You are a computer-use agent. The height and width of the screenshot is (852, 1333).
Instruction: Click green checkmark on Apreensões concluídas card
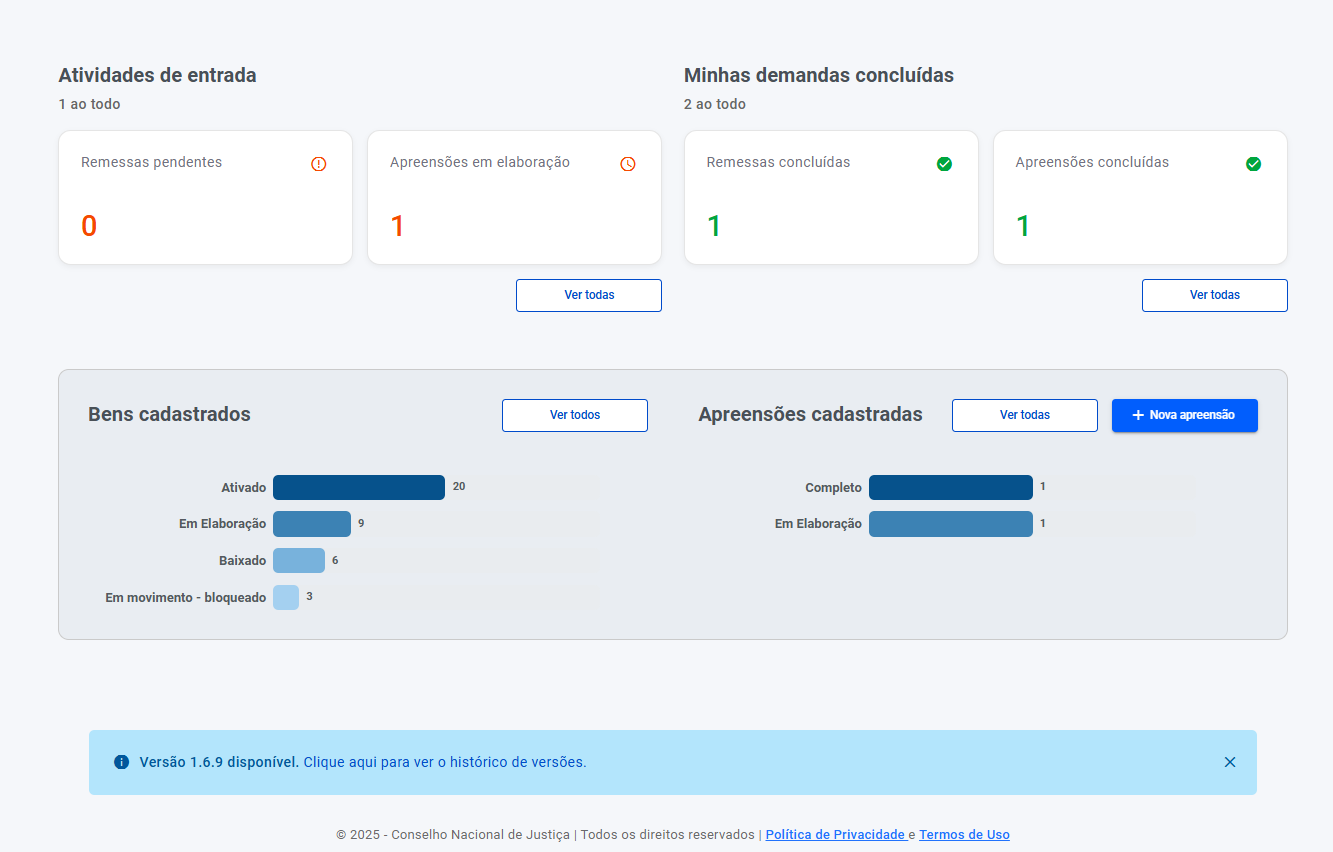pyautogui.click(x=1253, y=164)
